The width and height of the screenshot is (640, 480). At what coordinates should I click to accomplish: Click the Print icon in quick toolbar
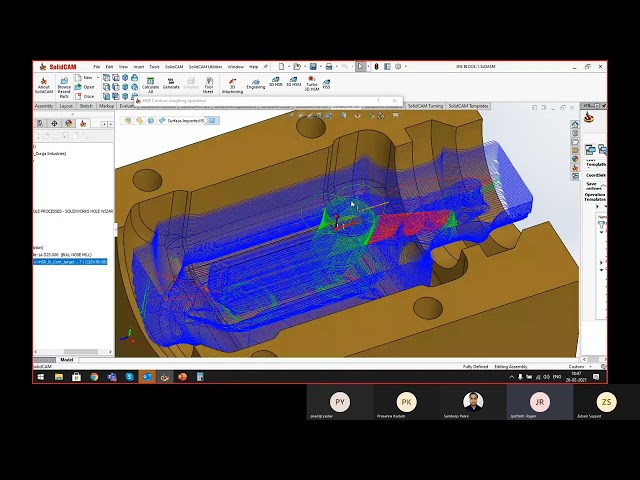click(329, 67)
